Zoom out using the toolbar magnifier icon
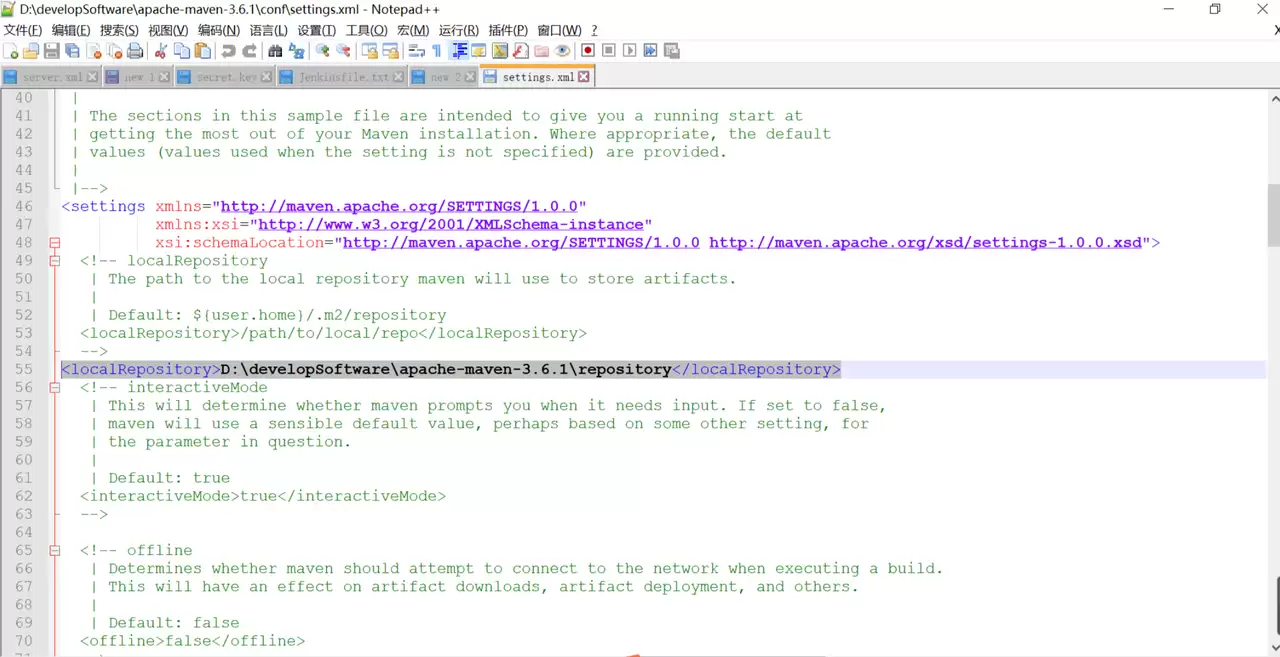 coord(343,51)
